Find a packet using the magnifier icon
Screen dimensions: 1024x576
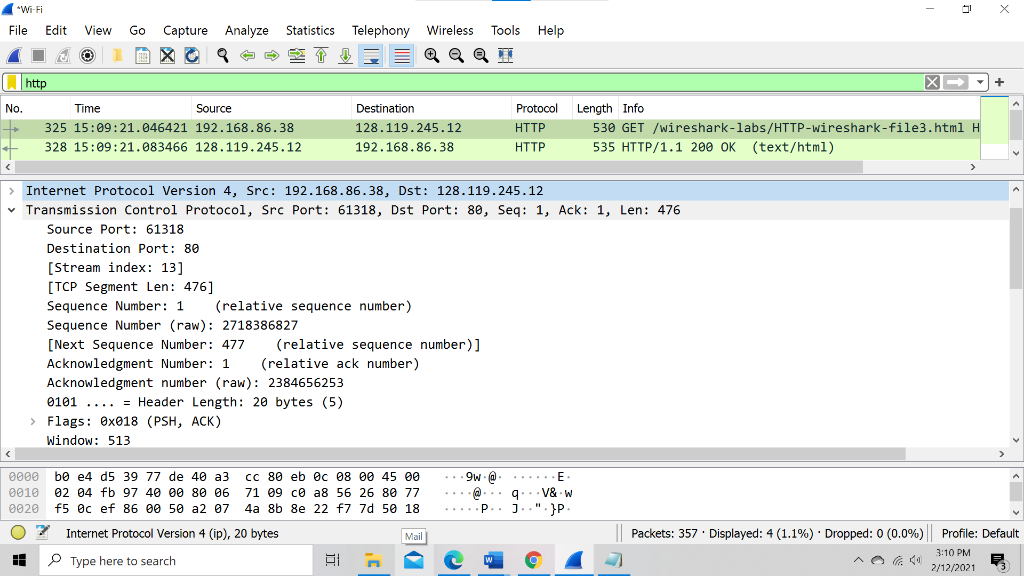click(x=222, y=55)
